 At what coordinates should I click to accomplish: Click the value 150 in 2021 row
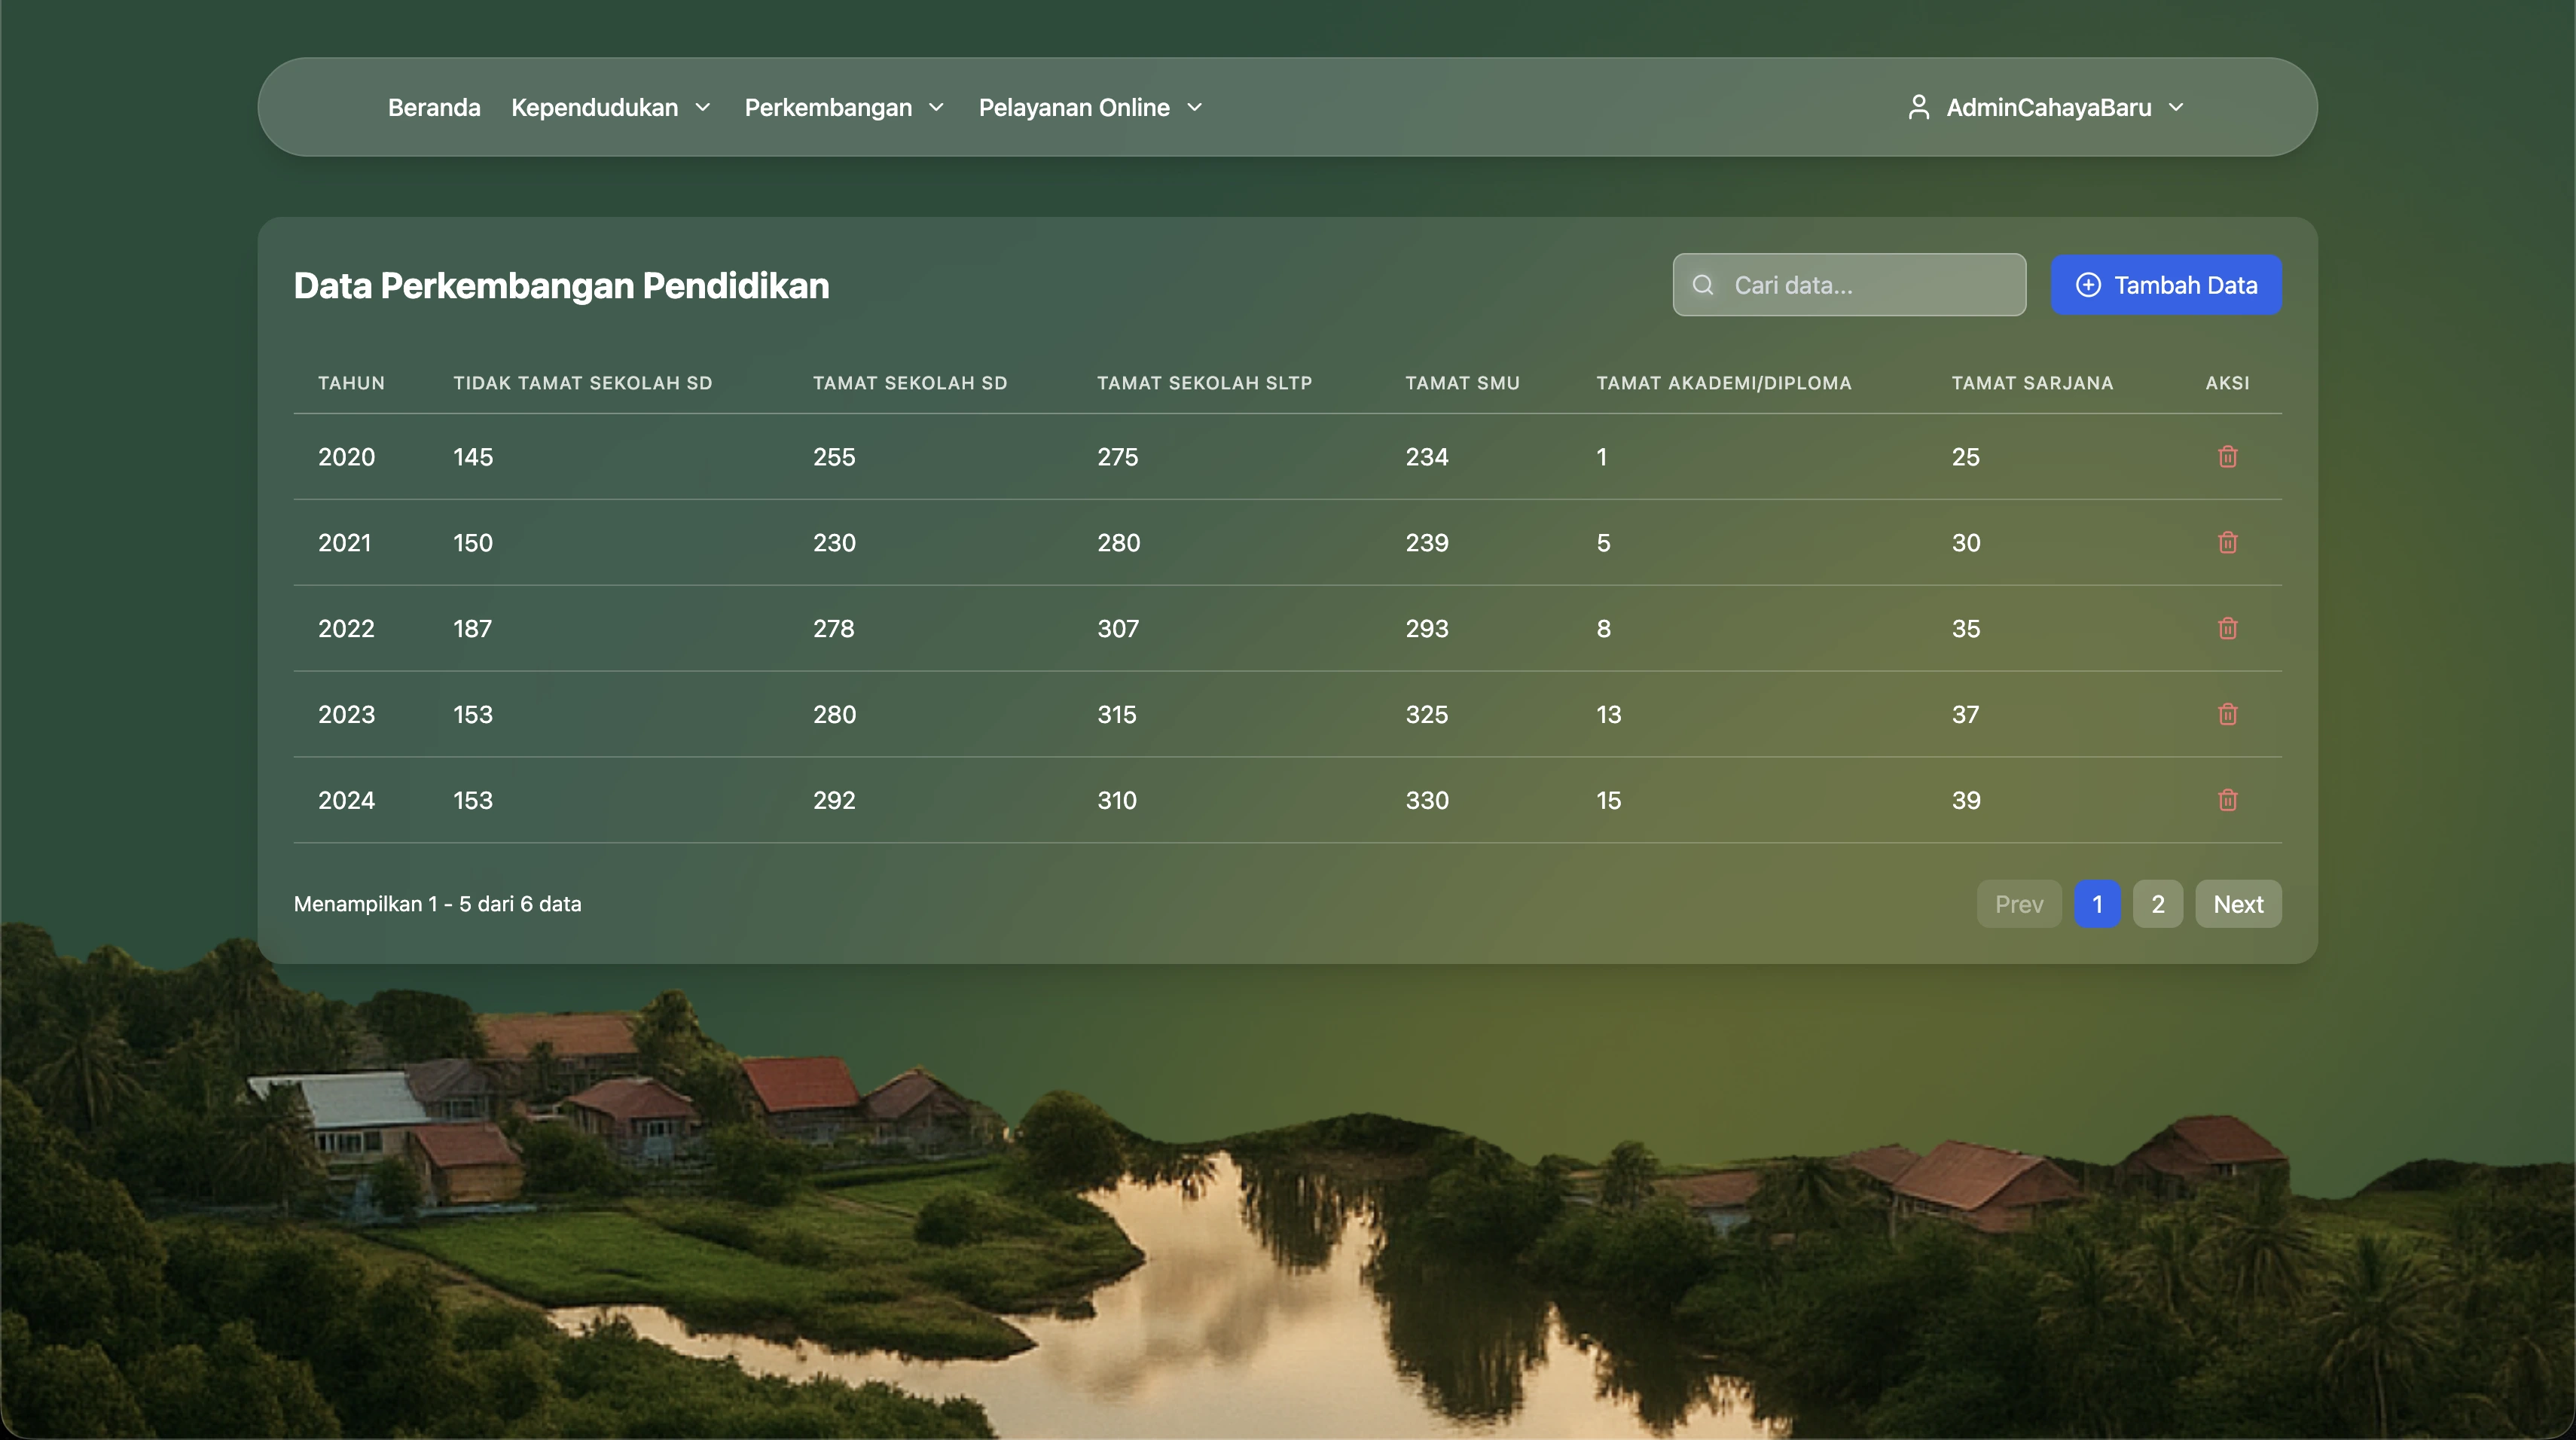(x=473, y=543)
